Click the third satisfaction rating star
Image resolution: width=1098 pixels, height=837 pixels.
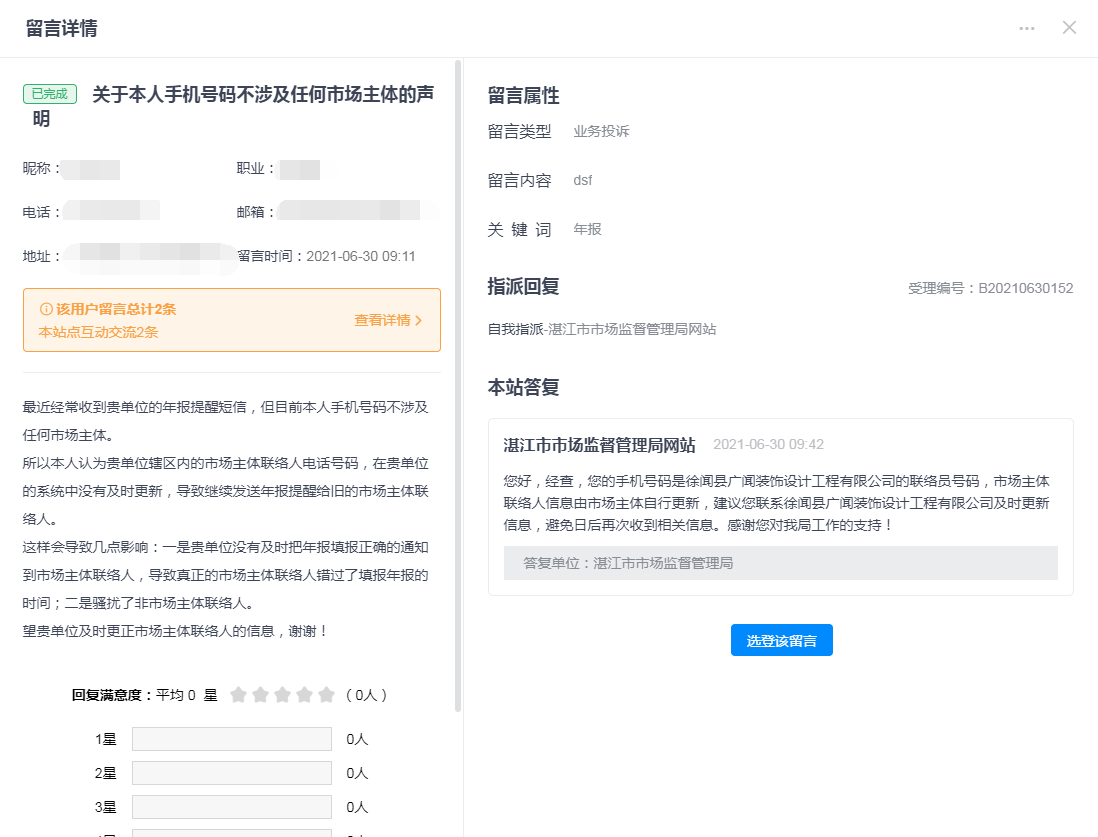point(282,695)
